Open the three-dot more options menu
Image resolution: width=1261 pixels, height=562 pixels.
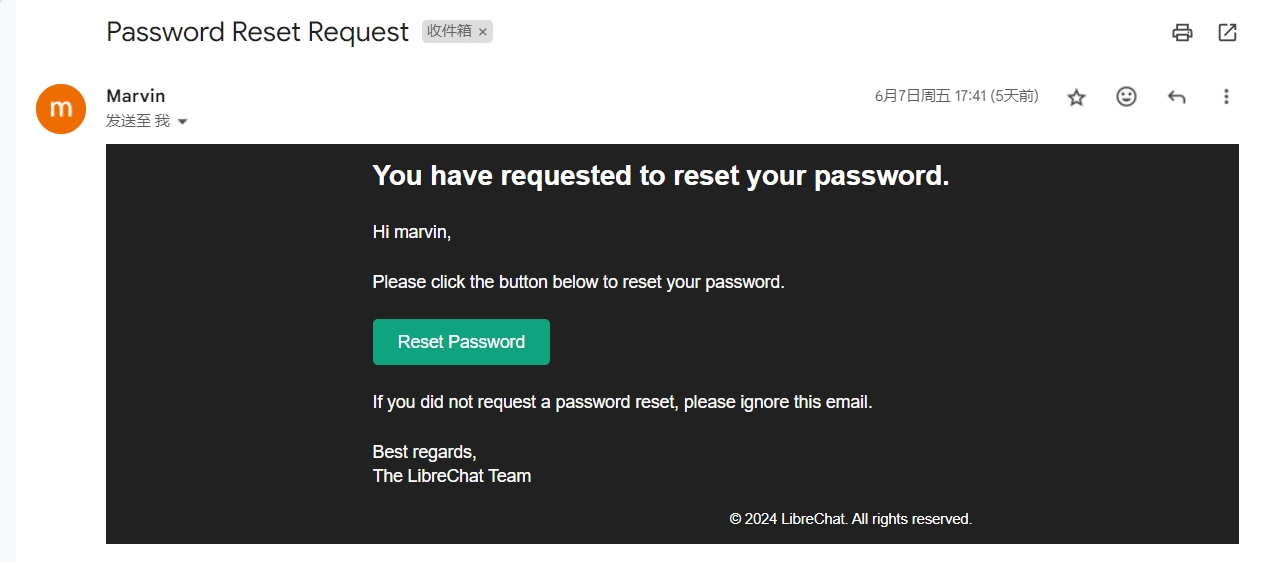[1226, 97]
